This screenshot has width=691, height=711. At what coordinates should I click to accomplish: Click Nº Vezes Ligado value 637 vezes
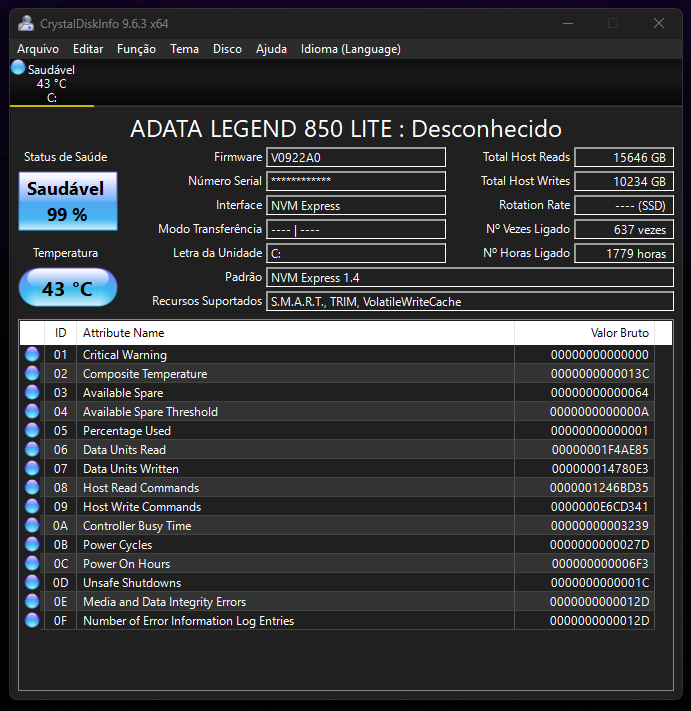[624, 229]
